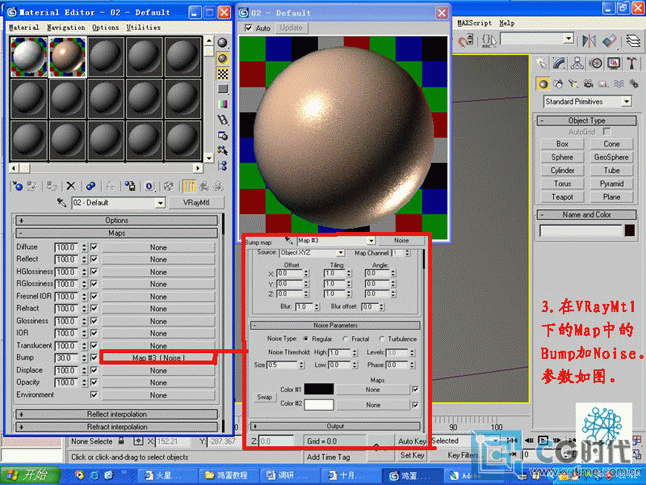
Task: Click Put to Library icon
Action: pos(130,186)
